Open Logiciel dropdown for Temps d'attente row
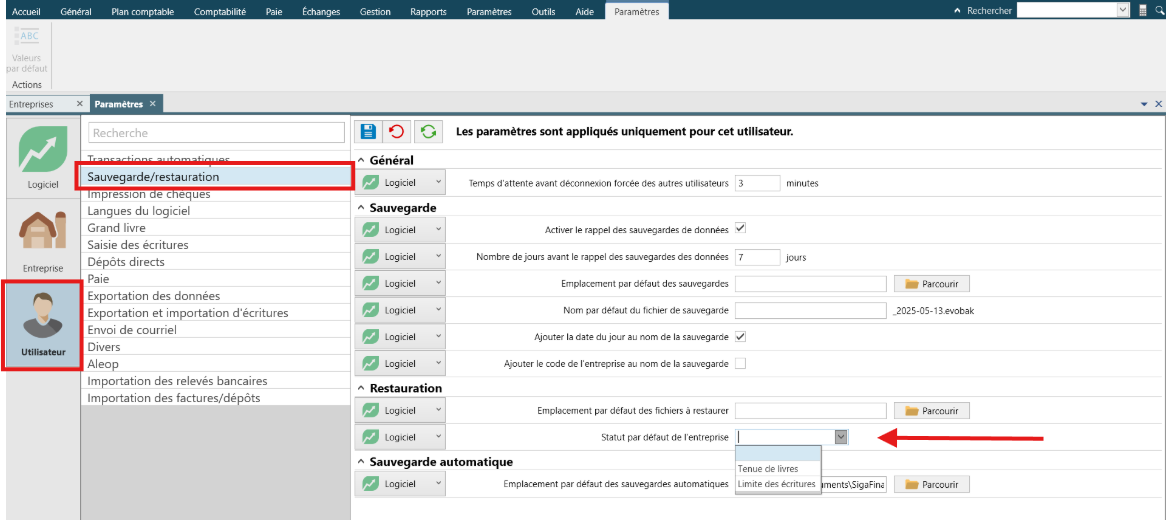 pos(402,182)
